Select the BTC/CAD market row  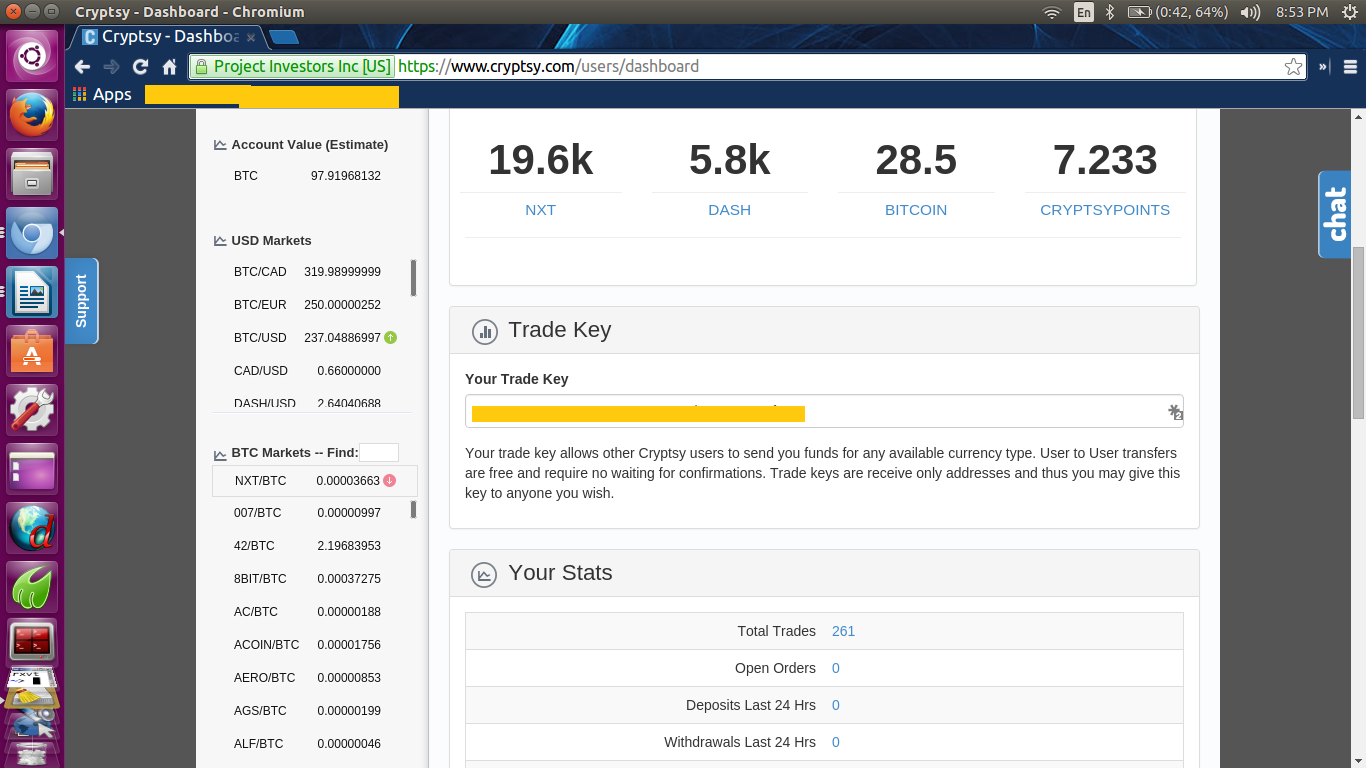[308, 272]
